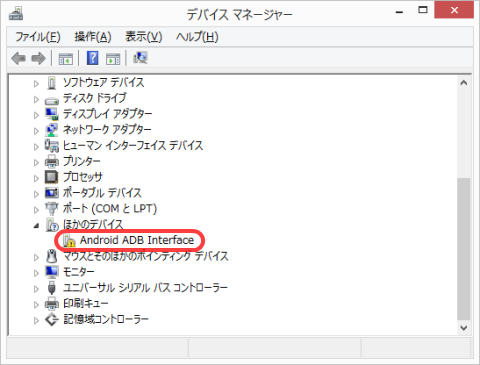Image resolution: width=480 pixels, height=365 pixels.
Task: Select the プロセッサ label
Action: pos(83,177)
